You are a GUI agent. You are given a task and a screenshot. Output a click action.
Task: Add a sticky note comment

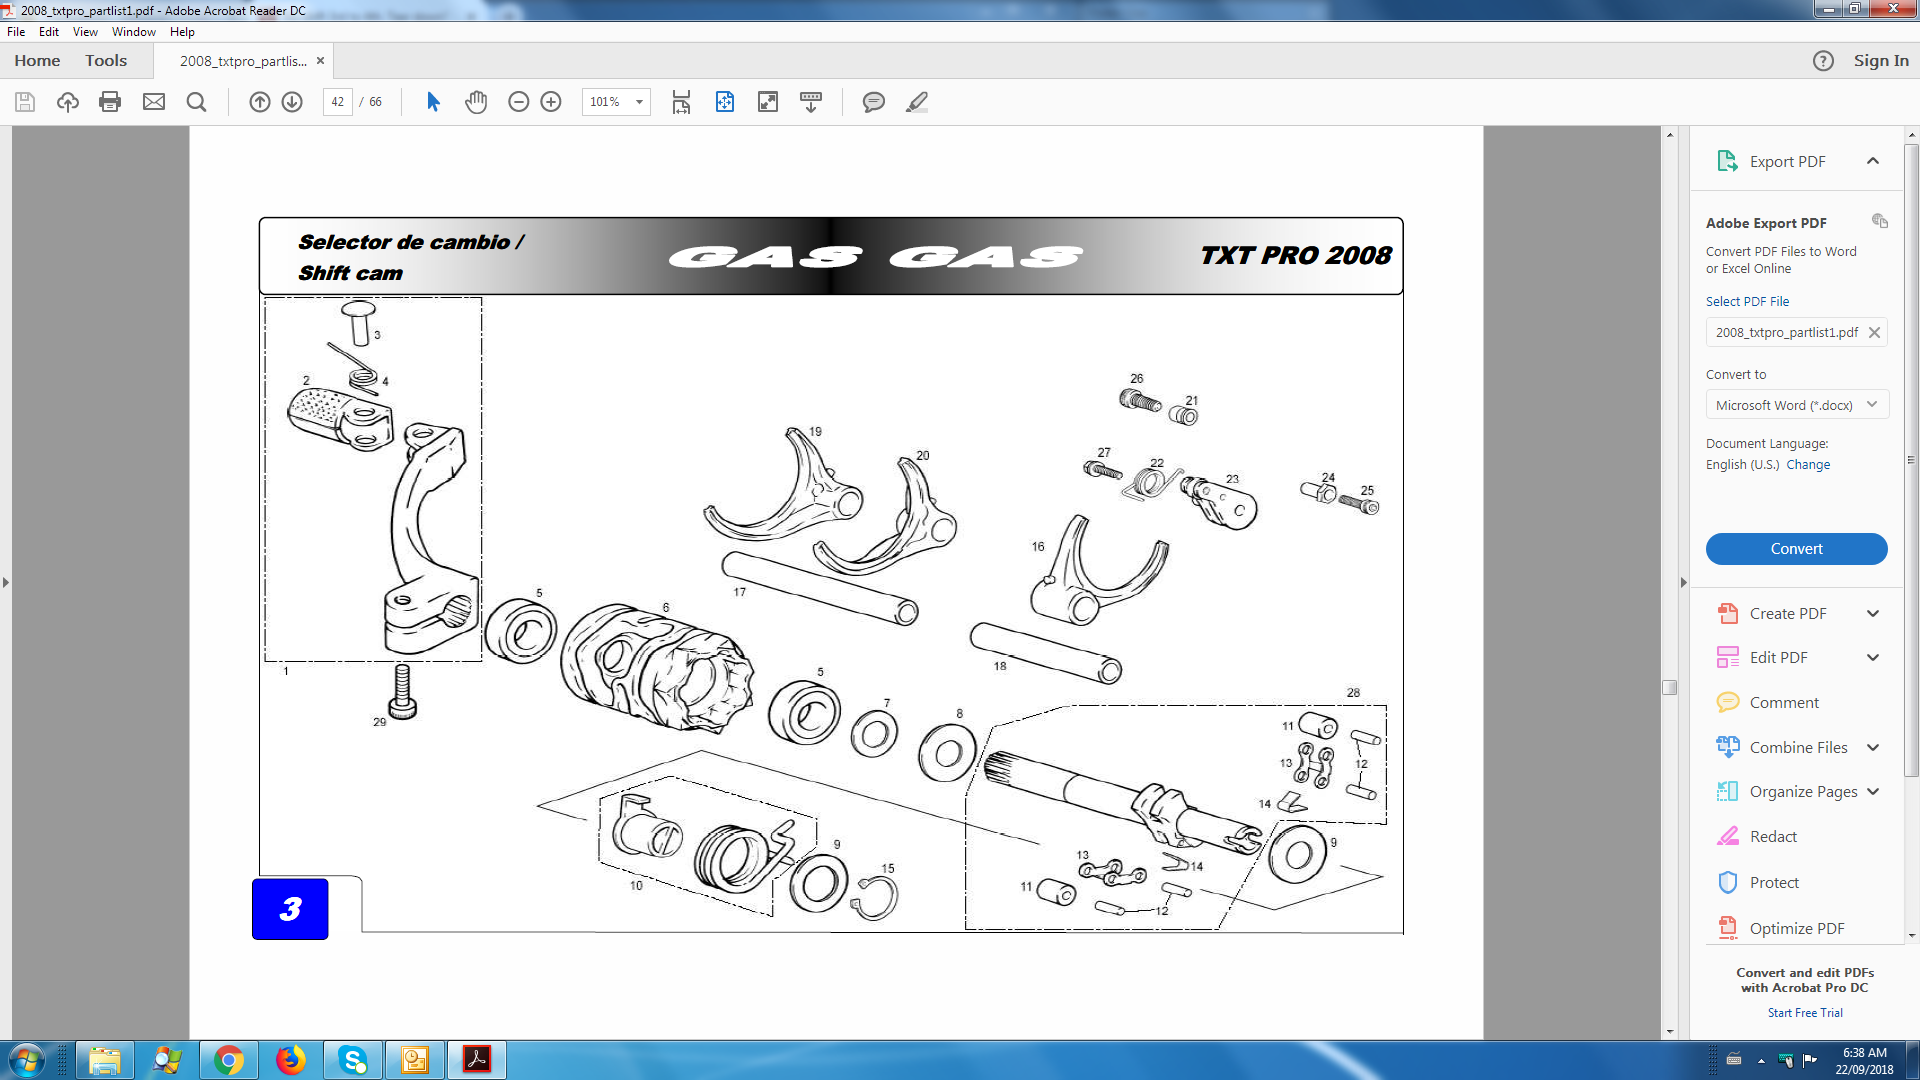pyautogui.click(x=873, y=102)
